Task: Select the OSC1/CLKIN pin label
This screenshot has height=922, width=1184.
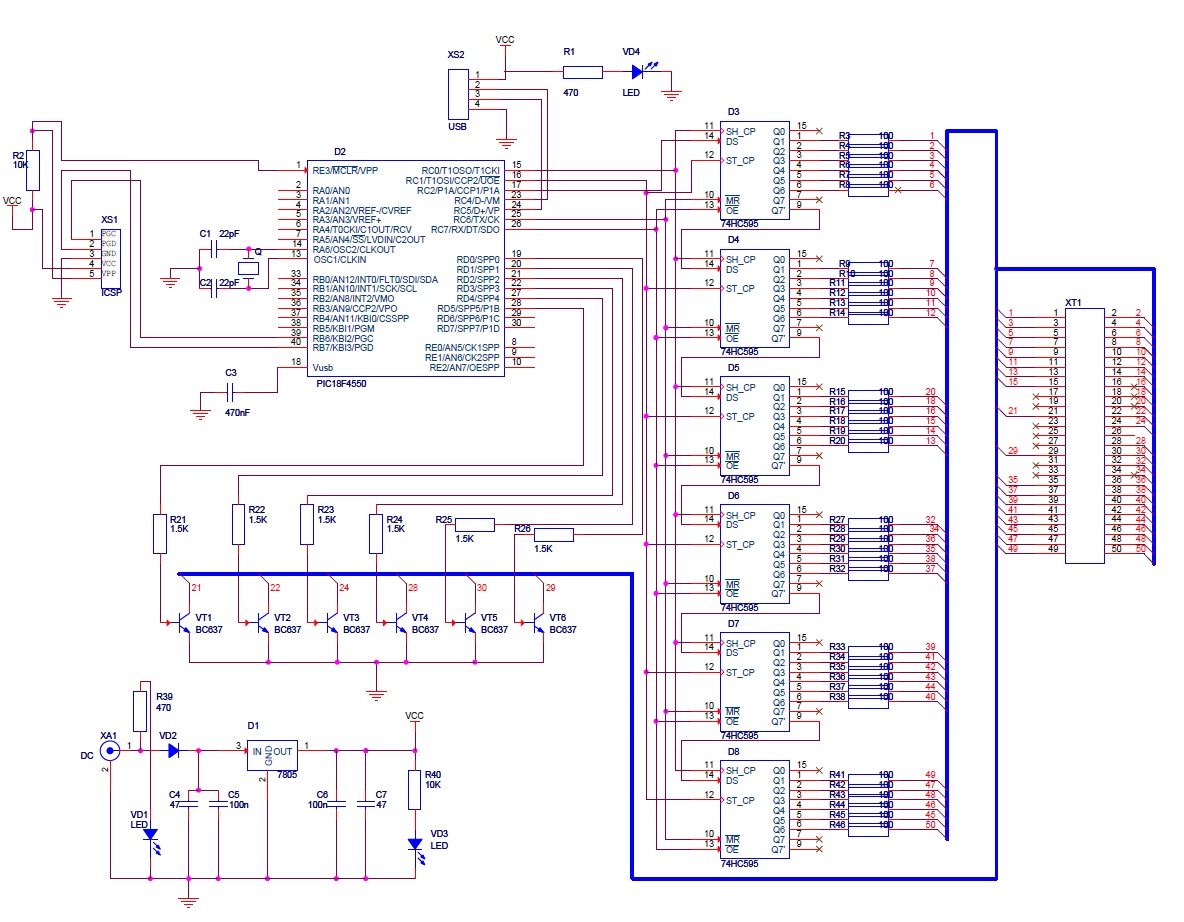Action: (340, 259)
